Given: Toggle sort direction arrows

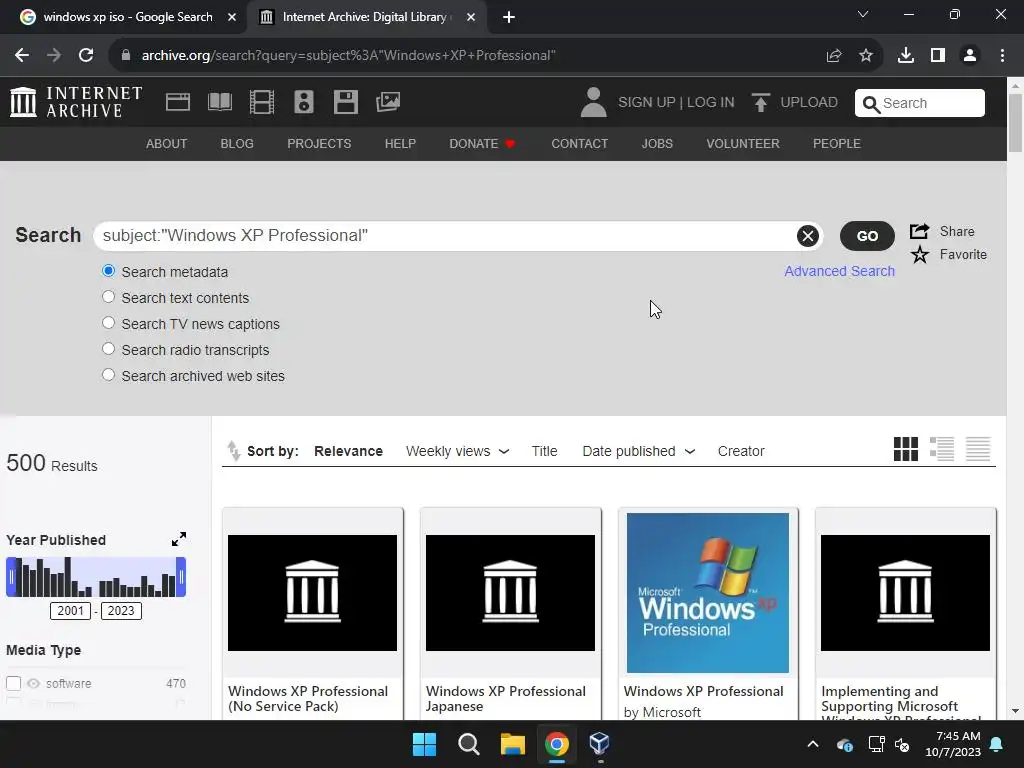Looking at the screenshot, I should click(233, 451).
